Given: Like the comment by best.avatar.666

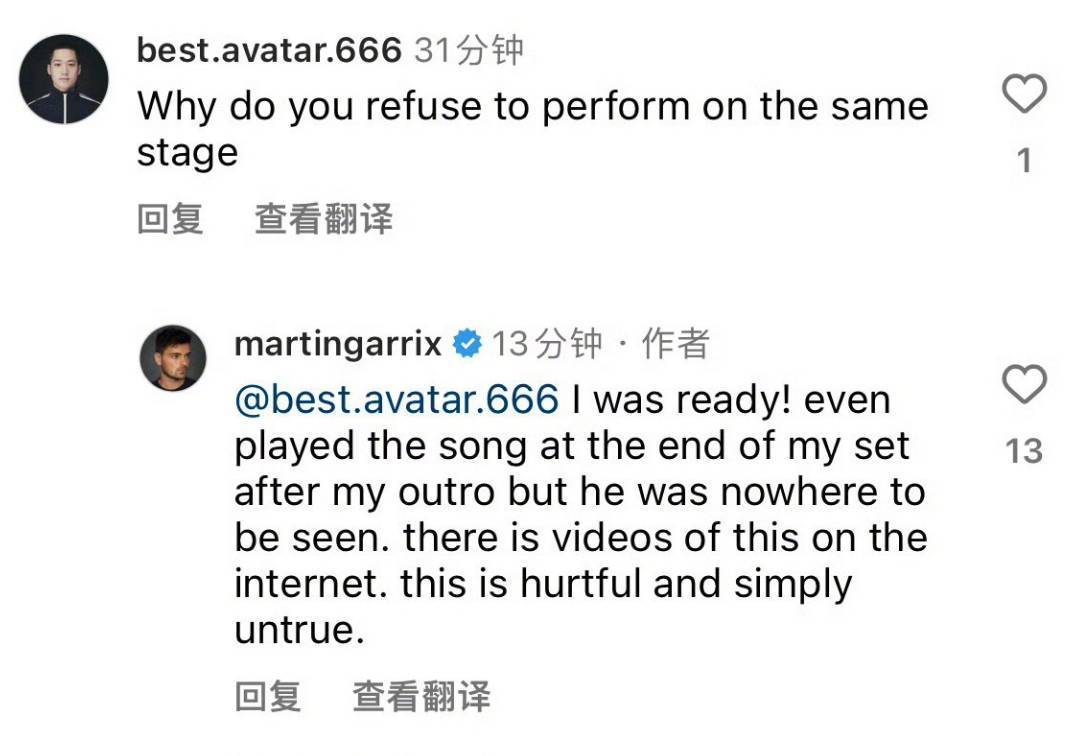Looking at the screenshot, I should [x=1023, y=96].
